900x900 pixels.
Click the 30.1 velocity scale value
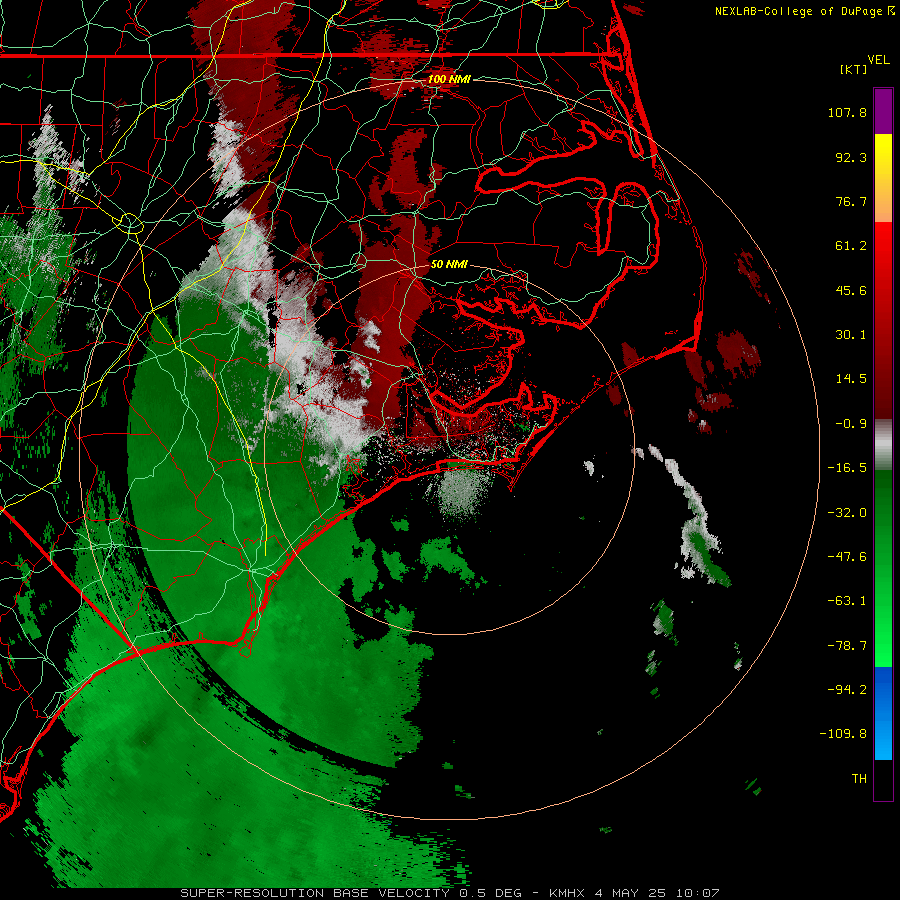point(851,335)
